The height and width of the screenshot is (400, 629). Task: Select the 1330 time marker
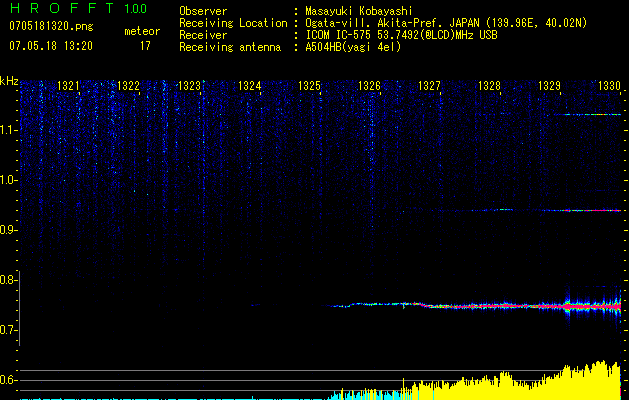(609, 87)
